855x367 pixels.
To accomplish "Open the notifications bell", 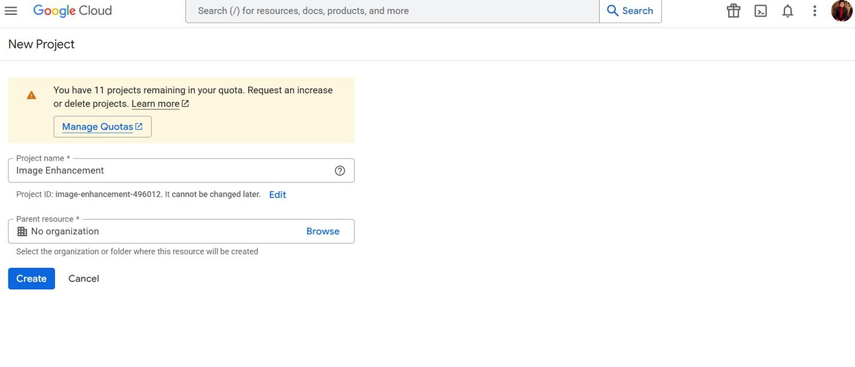I will 787,11.
